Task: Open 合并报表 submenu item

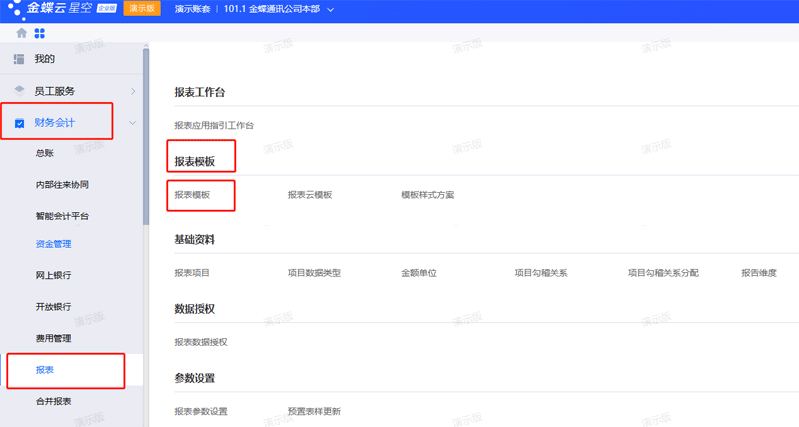Action: point(54,402)
